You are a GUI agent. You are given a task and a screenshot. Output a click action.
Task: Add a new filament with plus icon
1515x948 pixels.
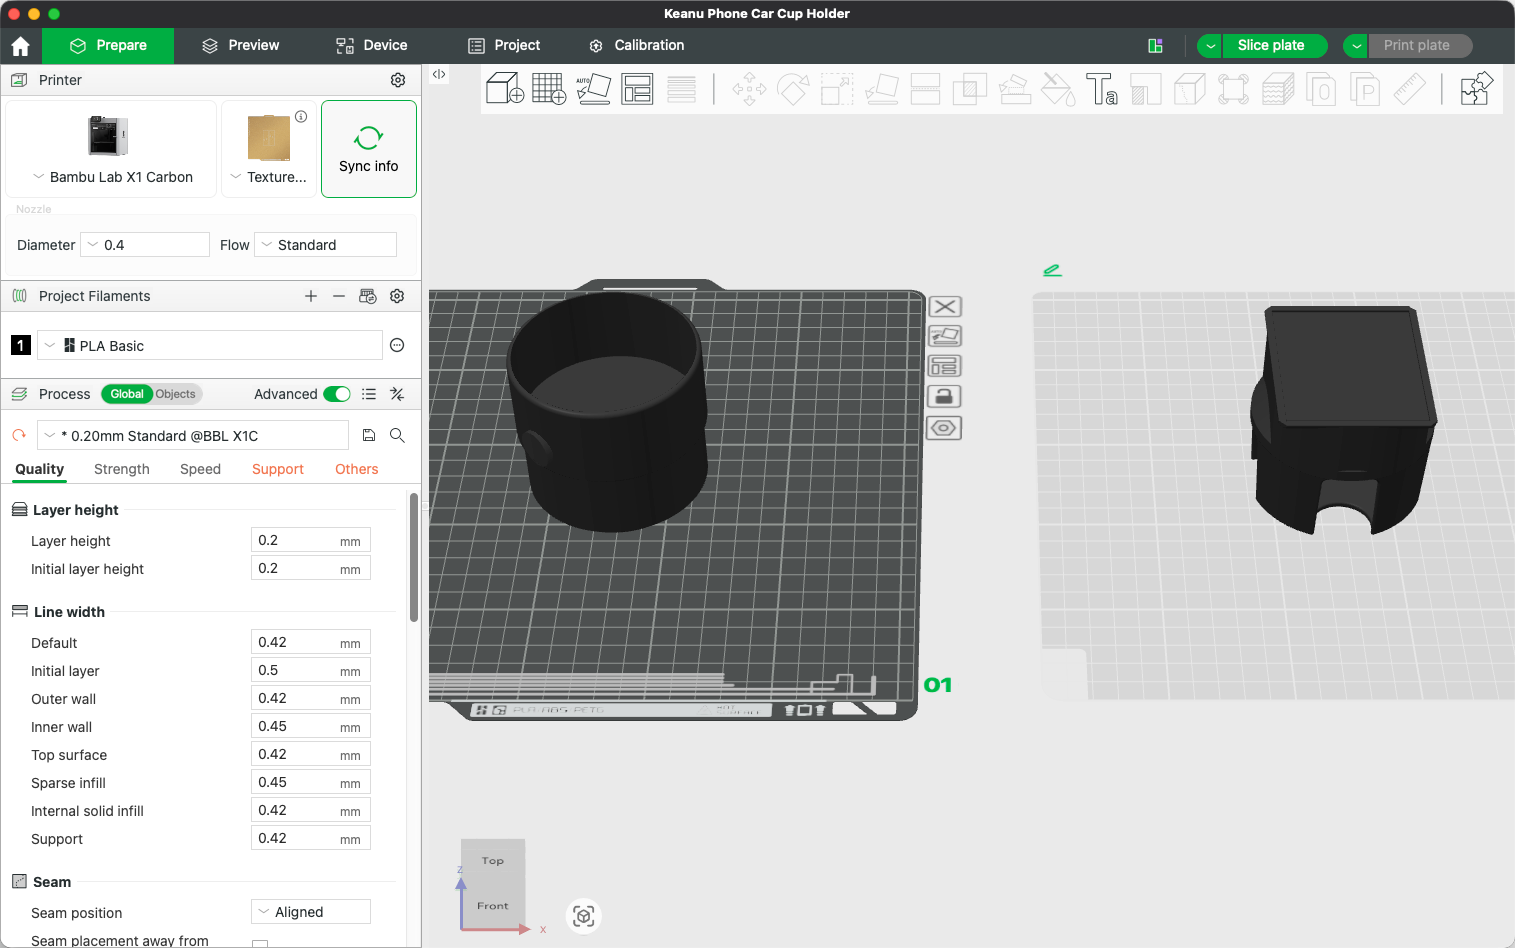click(311, 296)
